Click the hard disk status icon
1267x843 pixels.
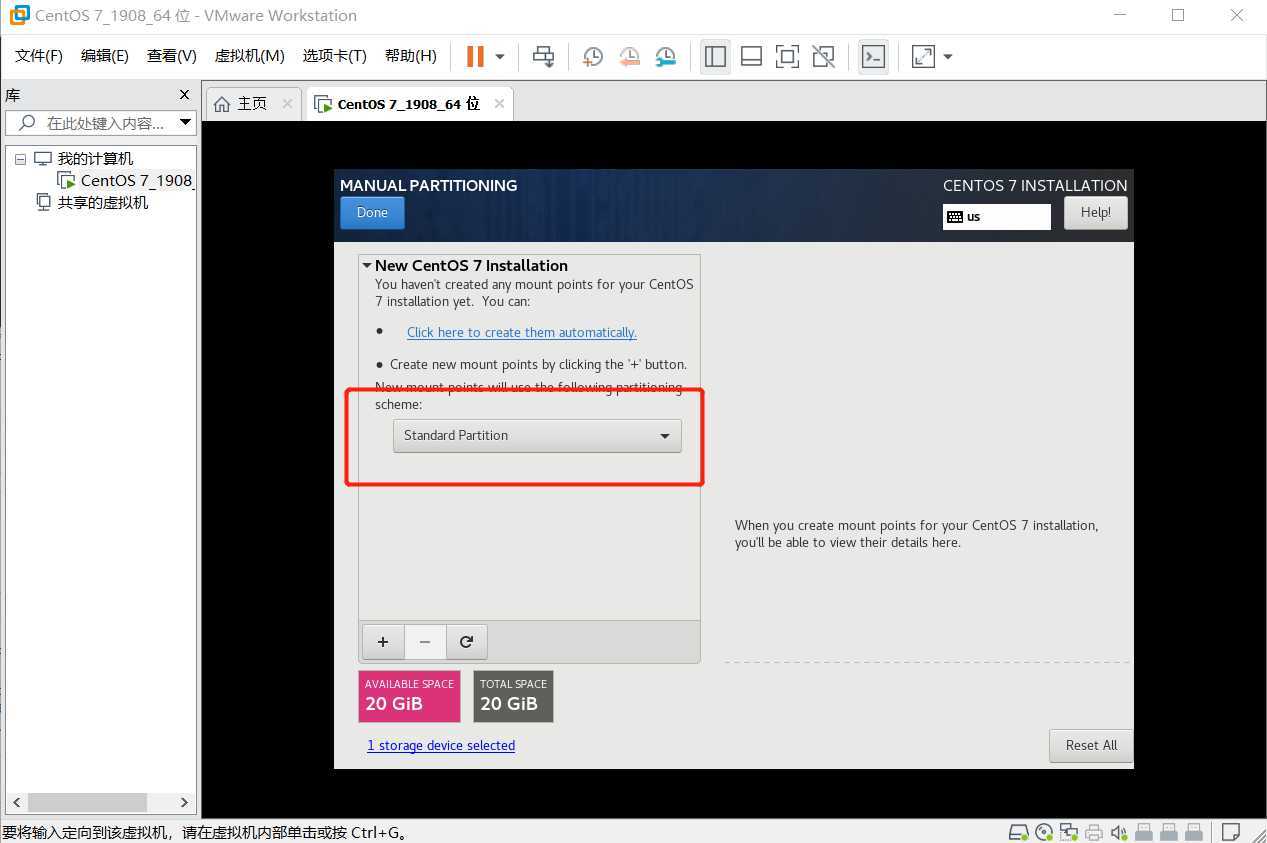click(1019, 832)
